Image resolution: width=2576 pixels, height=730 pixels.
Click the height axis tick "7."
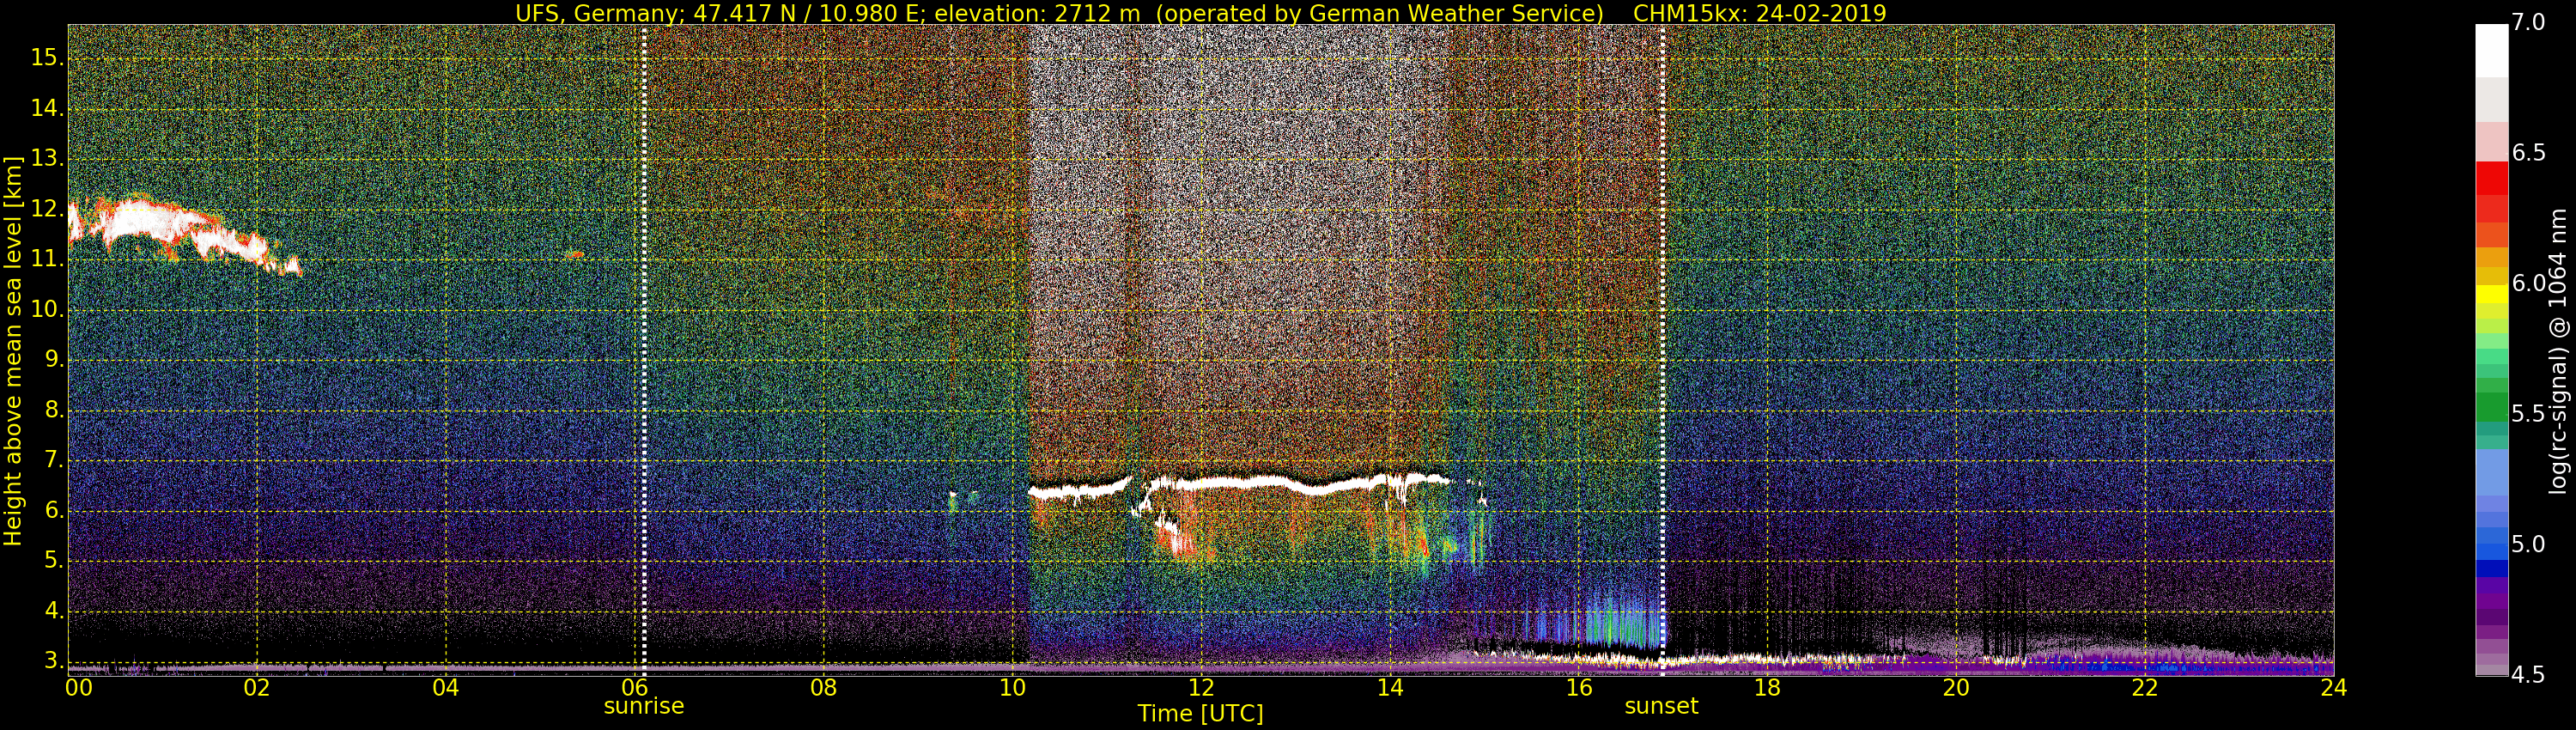click(x=54, y=461)
